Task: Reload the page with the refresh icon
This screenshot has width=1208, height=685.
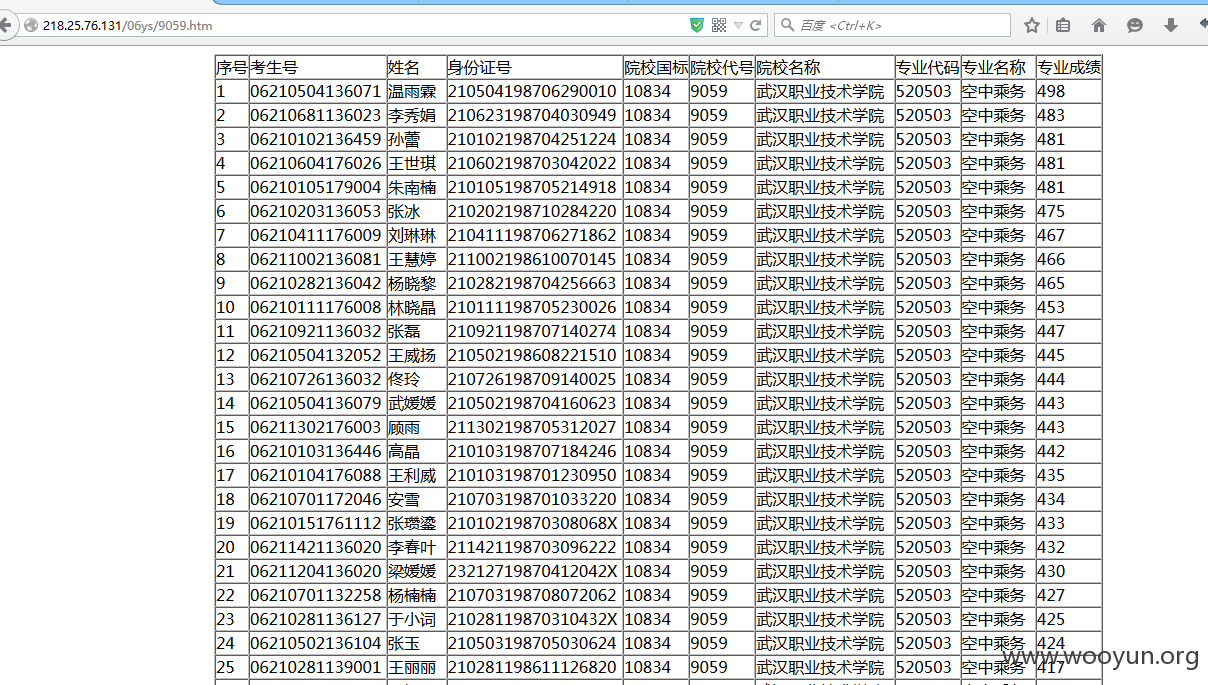Action: [756, 25]
